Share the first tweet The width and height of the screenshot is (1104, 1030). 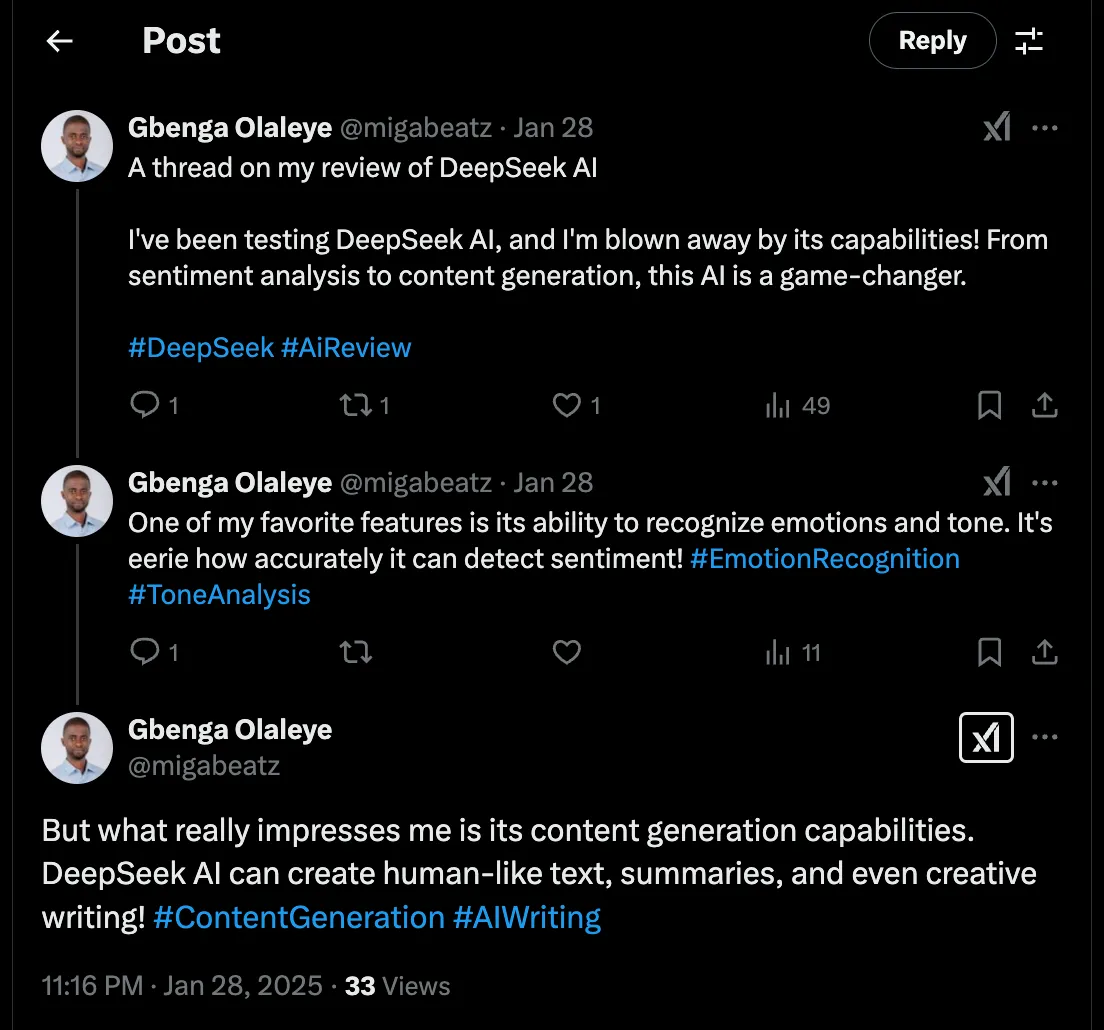tap(1045, 405)
